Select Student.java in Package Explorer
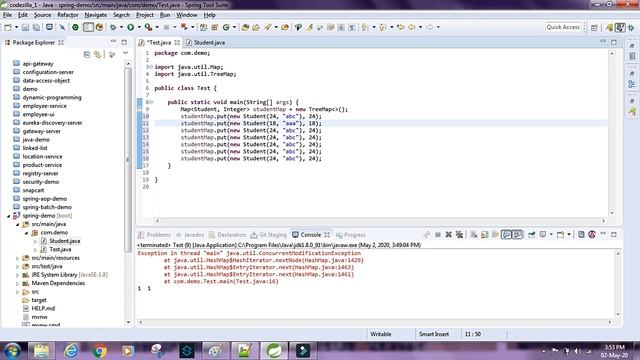 point(64,241)
